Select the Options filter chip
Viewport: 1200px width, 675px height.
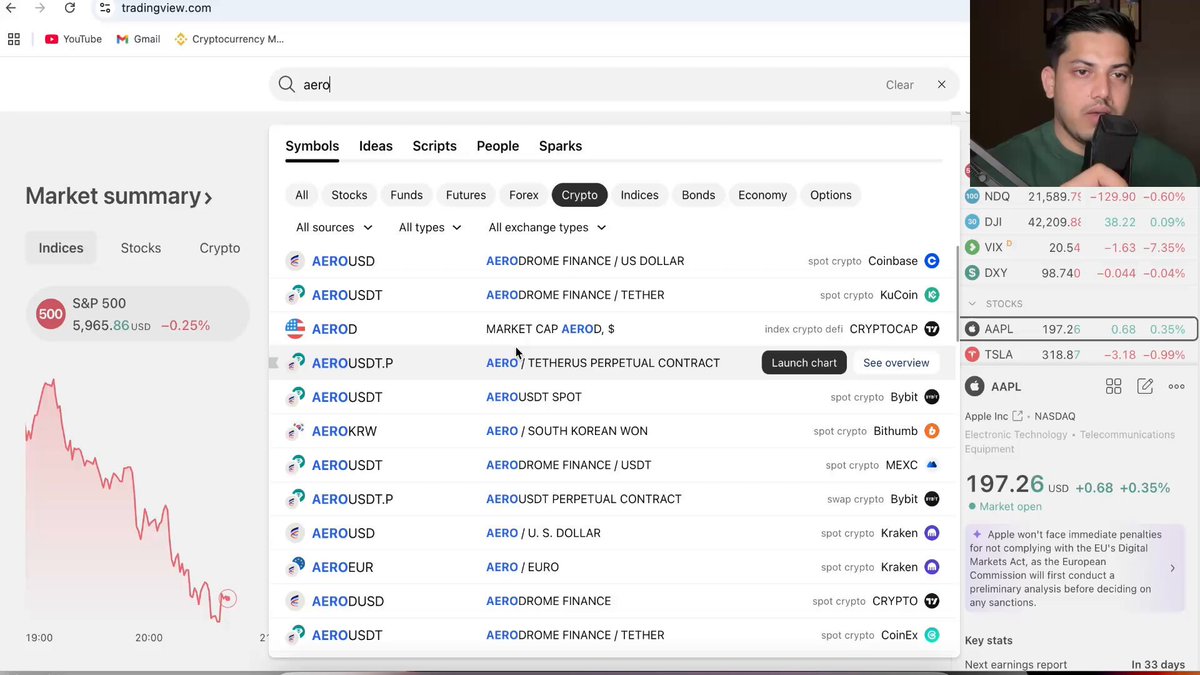coord(831,195)
